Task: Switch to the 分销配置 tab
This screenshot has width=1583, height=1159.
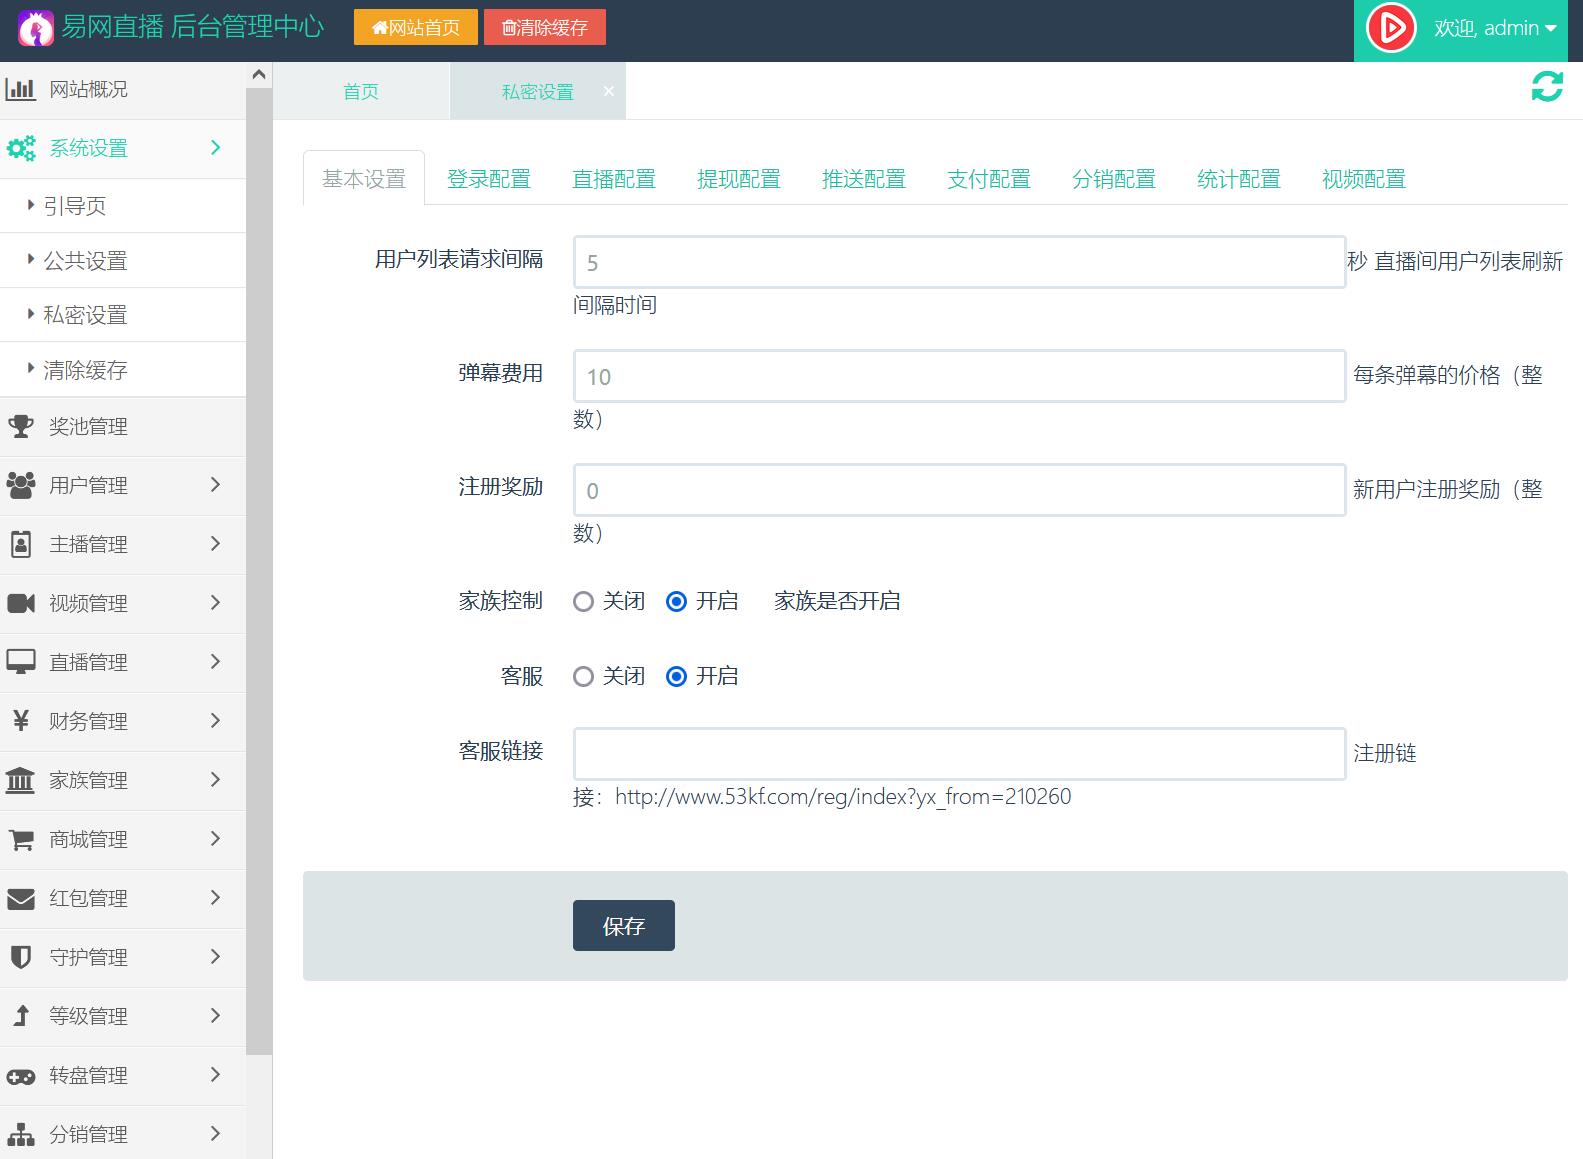Action: [1113, 179]
